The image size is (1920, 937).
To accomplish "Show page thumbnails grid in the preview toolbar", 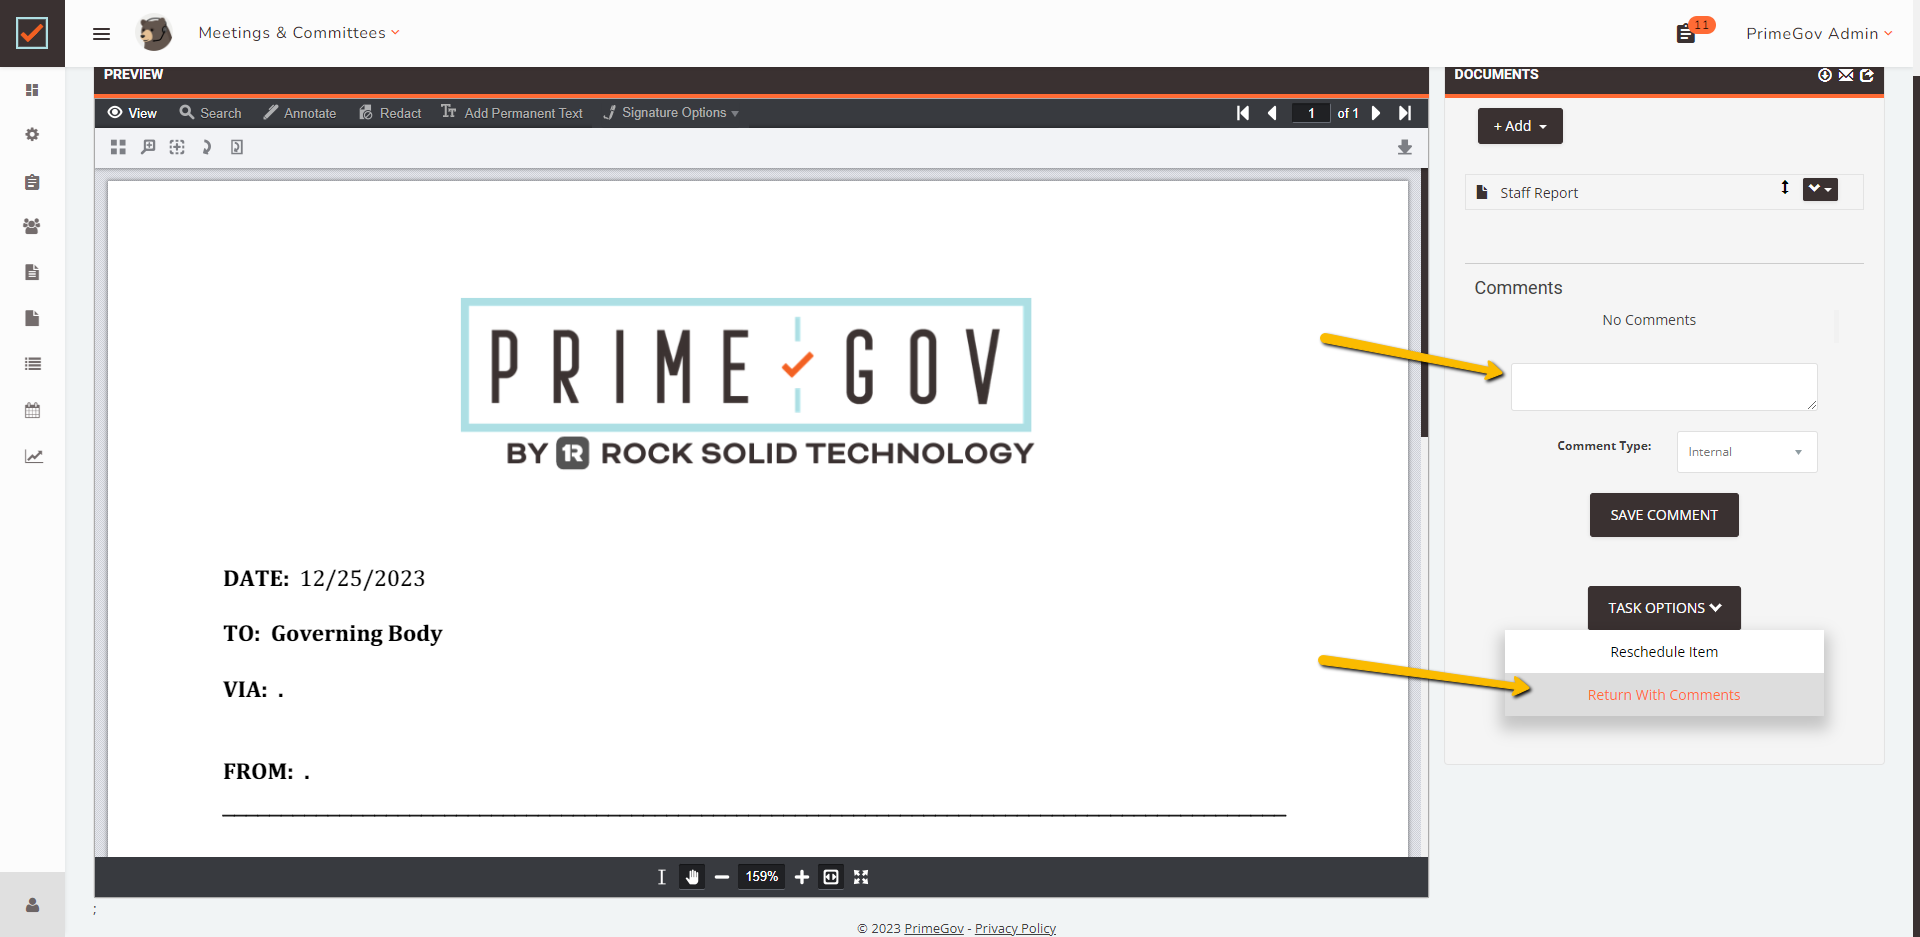I will point(118,147).
